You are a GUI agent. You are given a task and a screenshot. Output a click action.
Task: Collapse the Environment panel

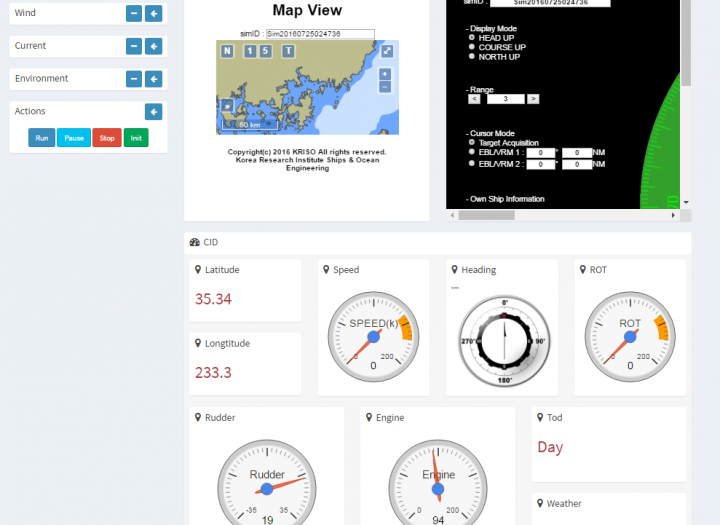pos(134,79)
